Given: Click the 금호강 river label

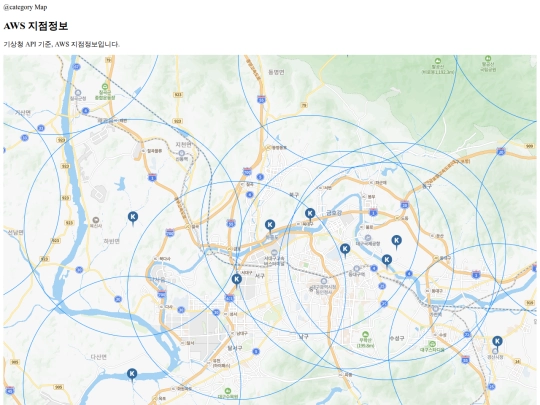Looking at the screenshot, I should point(333,214).
